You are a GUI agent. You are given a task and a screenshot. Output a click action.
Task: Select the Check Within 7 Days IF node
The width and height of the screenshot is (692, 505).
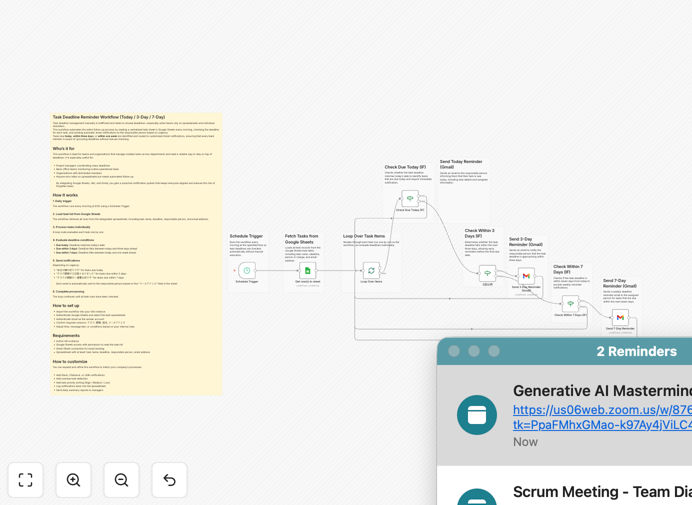pos(571,304)
